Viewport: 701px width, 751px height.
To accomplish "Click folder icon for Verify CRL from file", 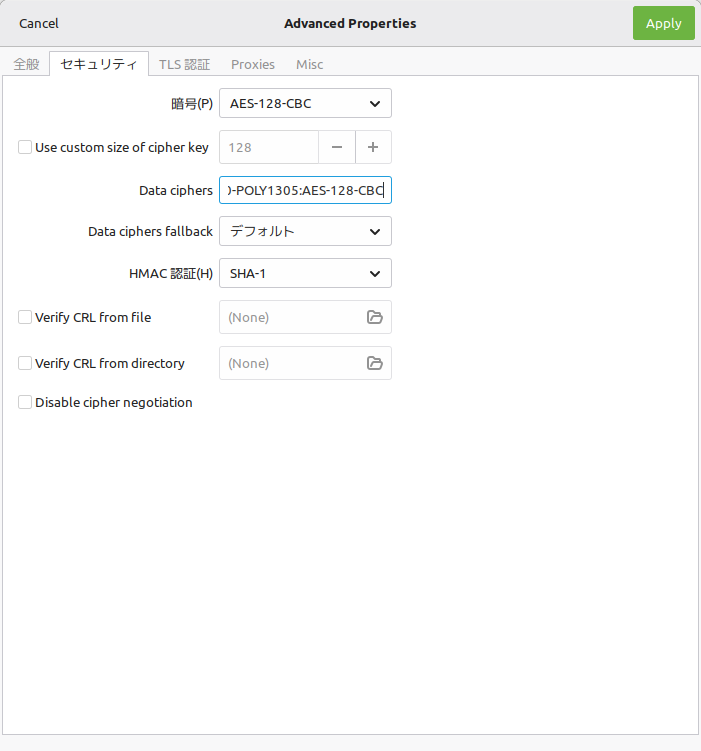I will coord(375,317).
